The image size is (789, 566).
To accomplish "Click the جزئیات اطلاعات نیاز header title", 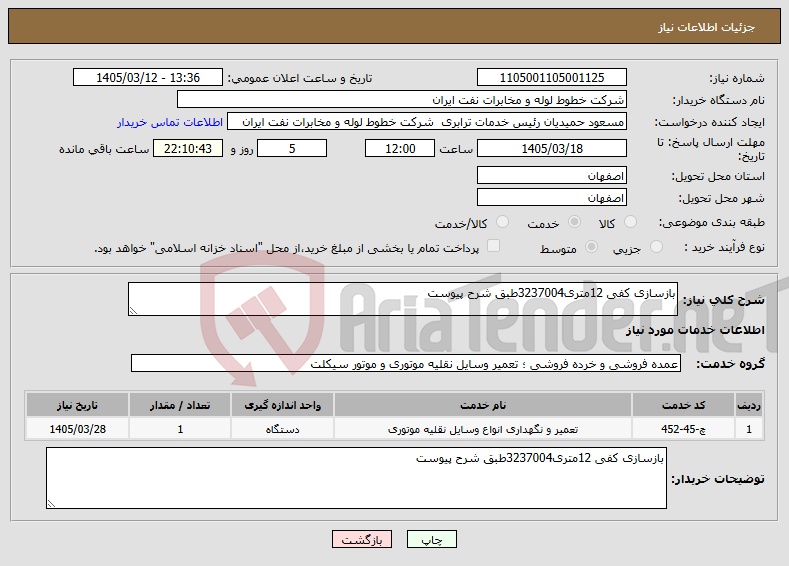I will click(x=706, y=27).
